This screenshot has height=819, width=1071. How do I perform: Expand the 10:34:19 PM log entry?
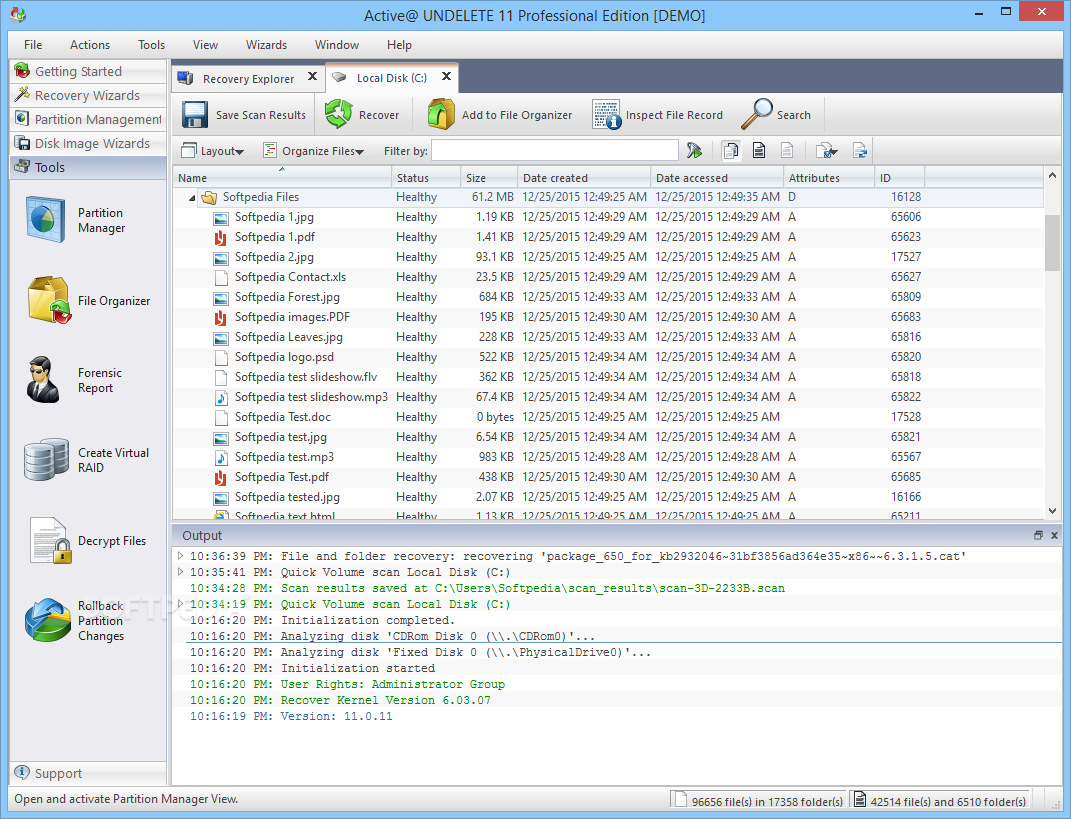180,604
